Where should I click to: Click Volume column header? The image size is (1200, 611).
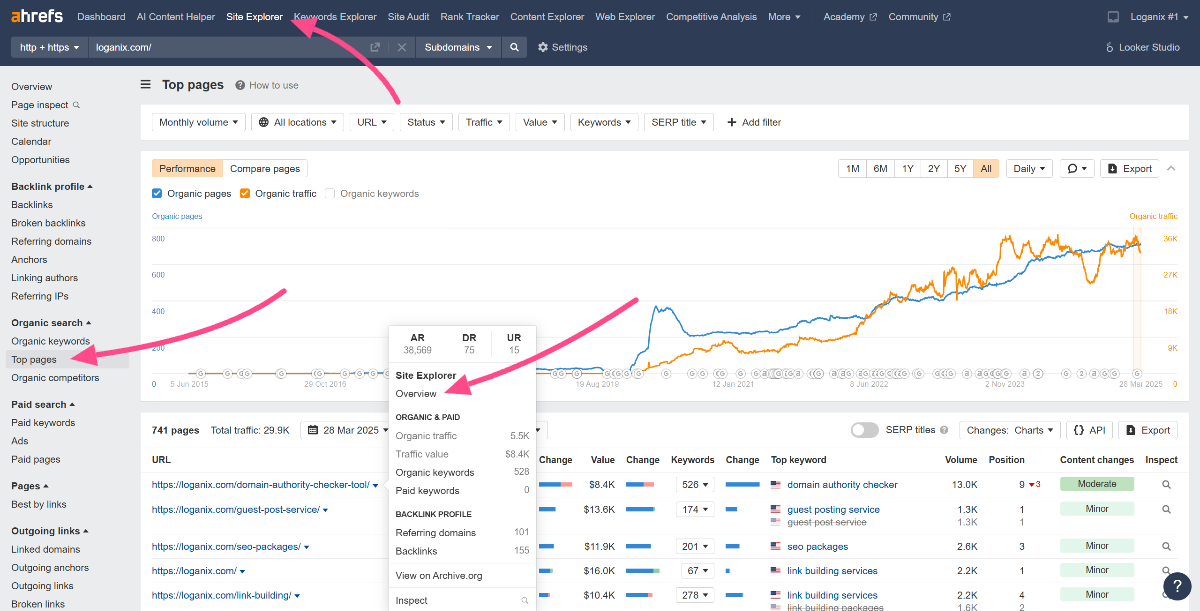(961, 460)
